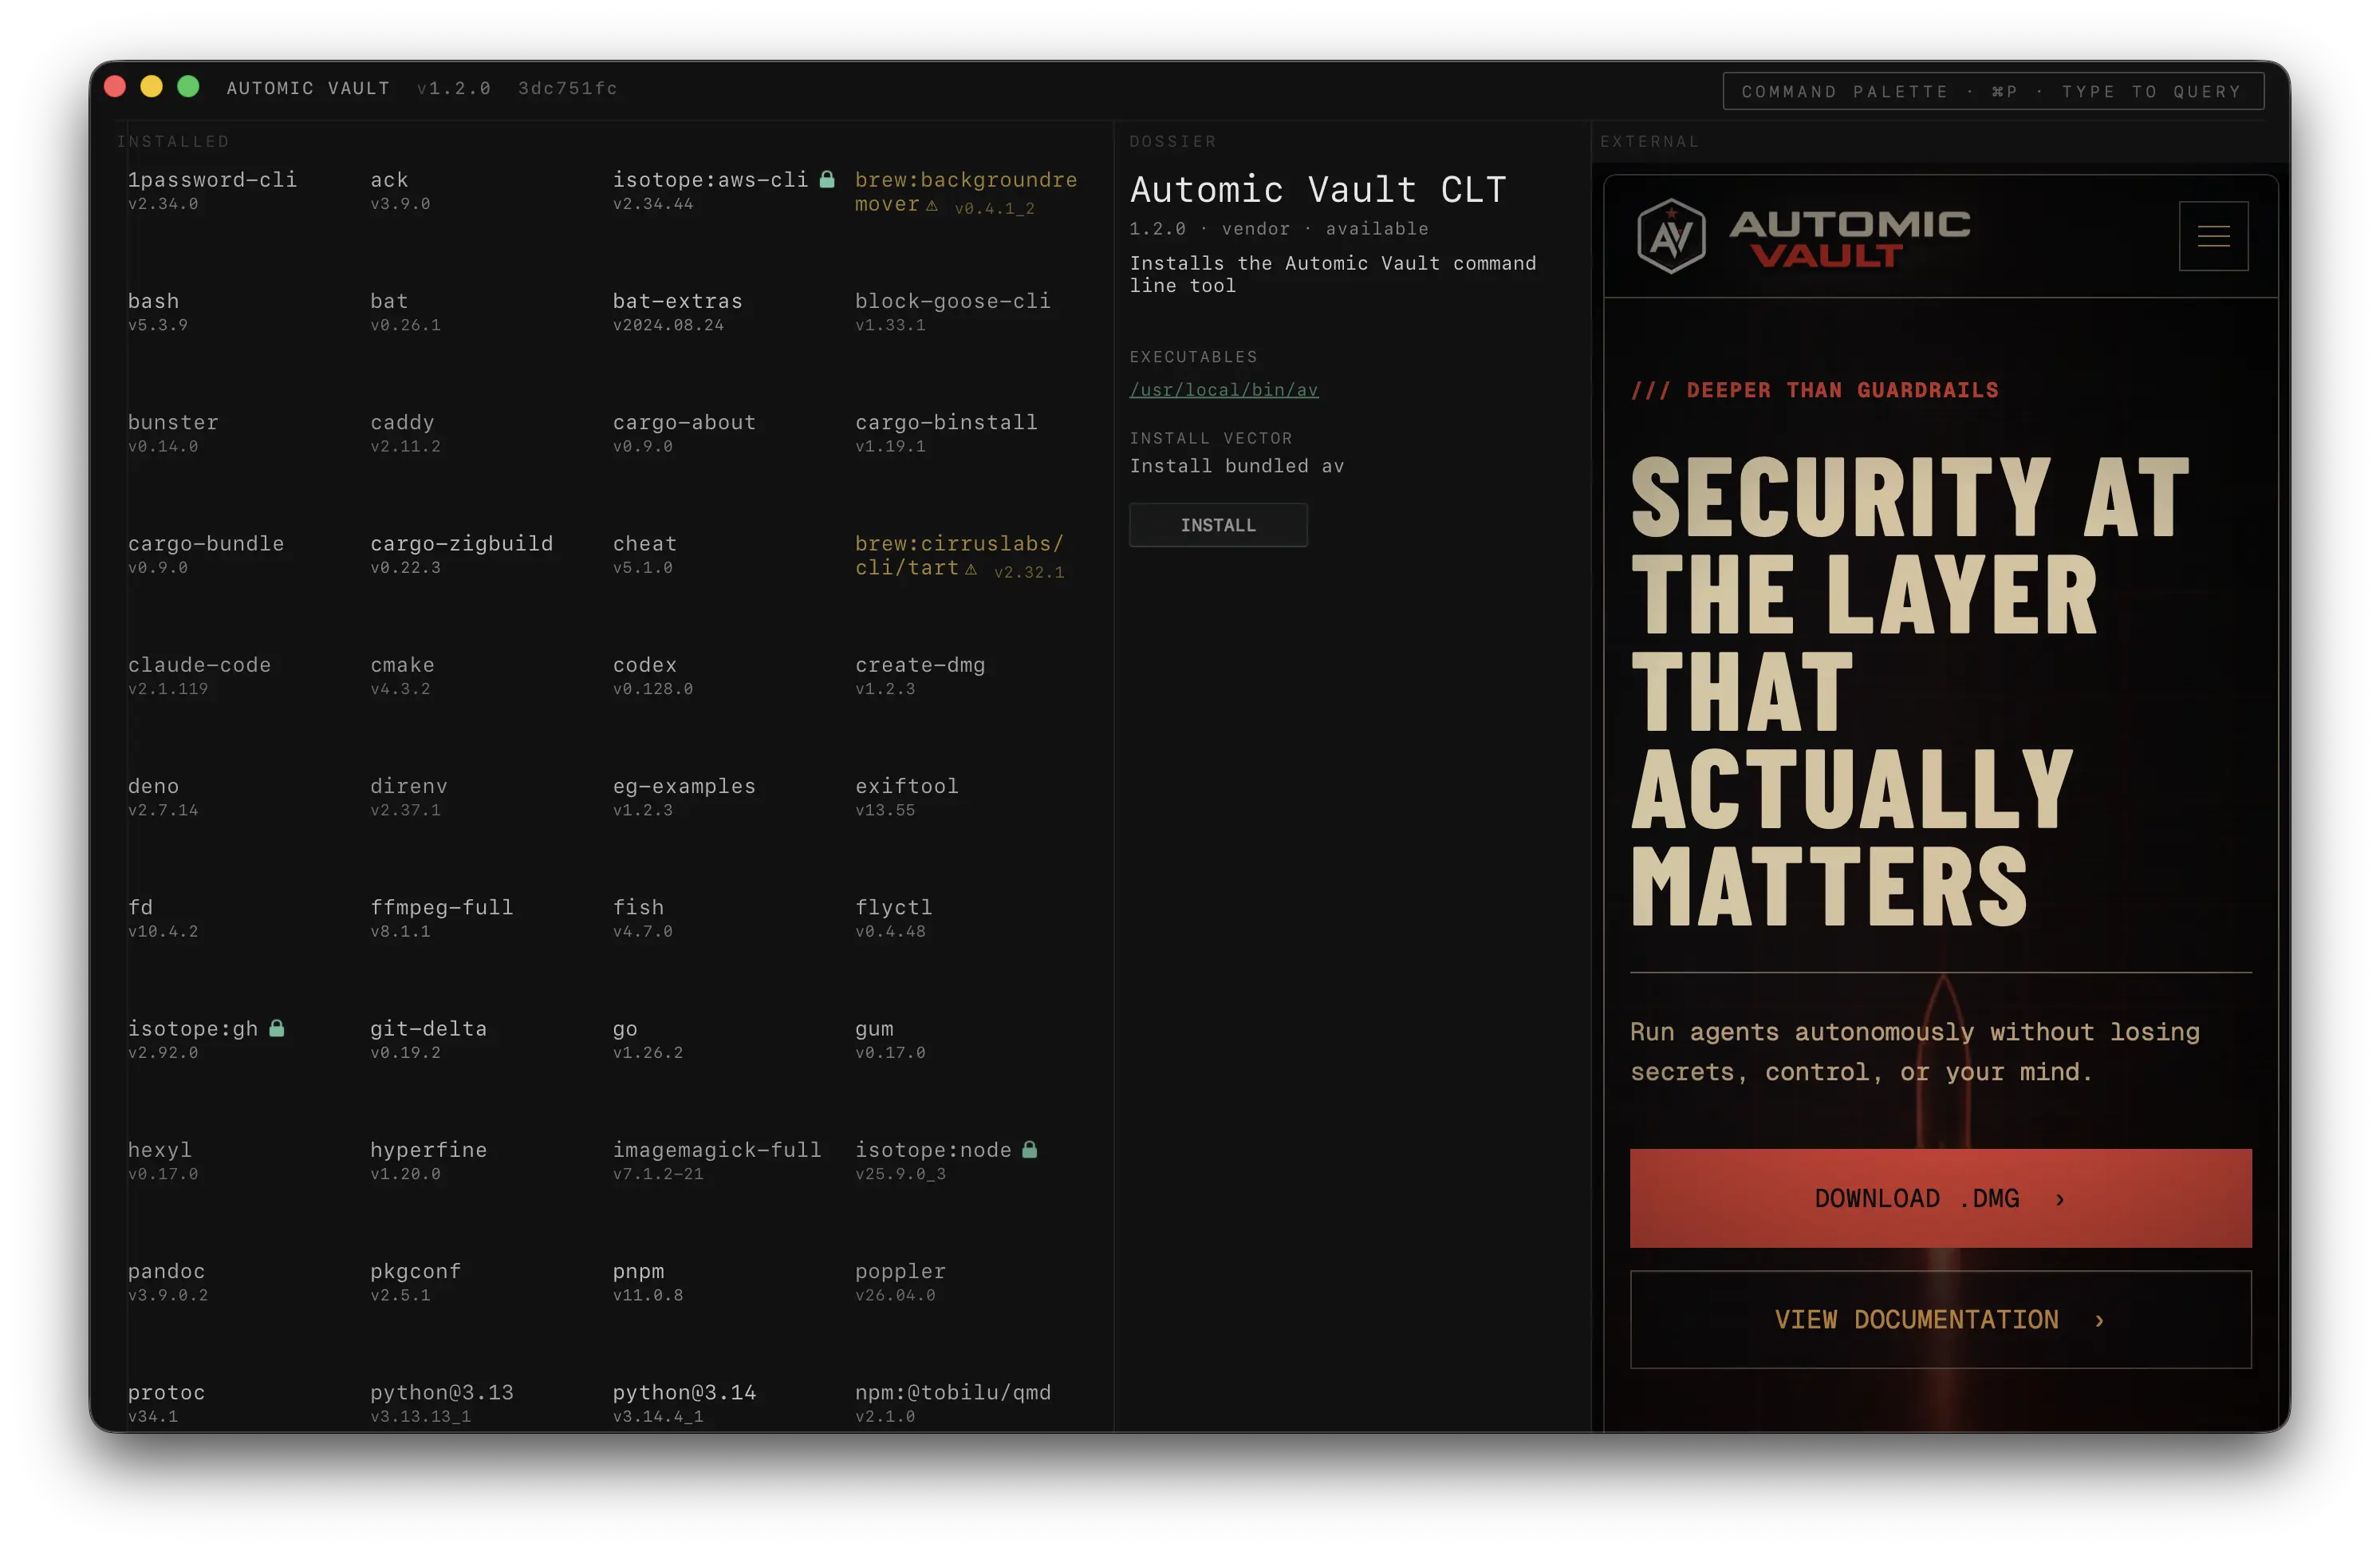Select the exiftool package
Viewport: 2380px width, 1551px height.
pyautogui.click(x=907, y=797)
